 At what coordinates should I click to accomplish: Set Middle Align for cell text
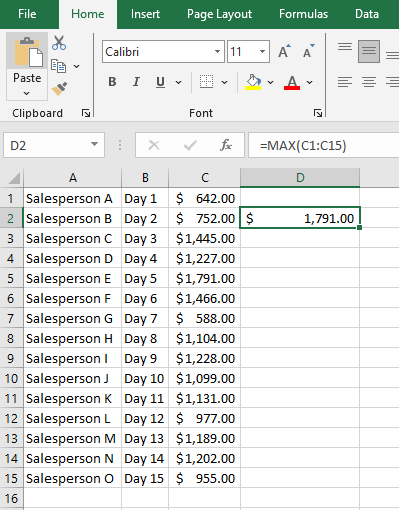click(x=369, y=51)
